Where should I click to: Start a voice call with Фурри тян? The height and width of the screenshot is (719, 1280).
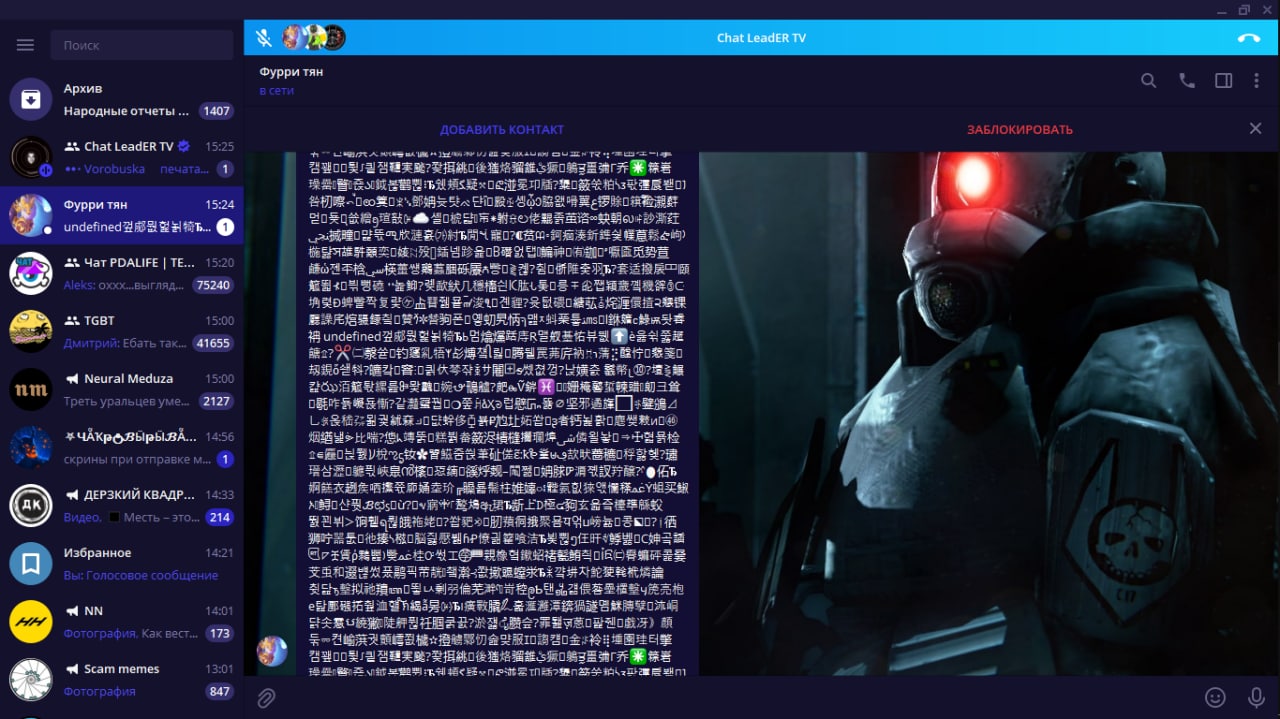click(1187, 81)
